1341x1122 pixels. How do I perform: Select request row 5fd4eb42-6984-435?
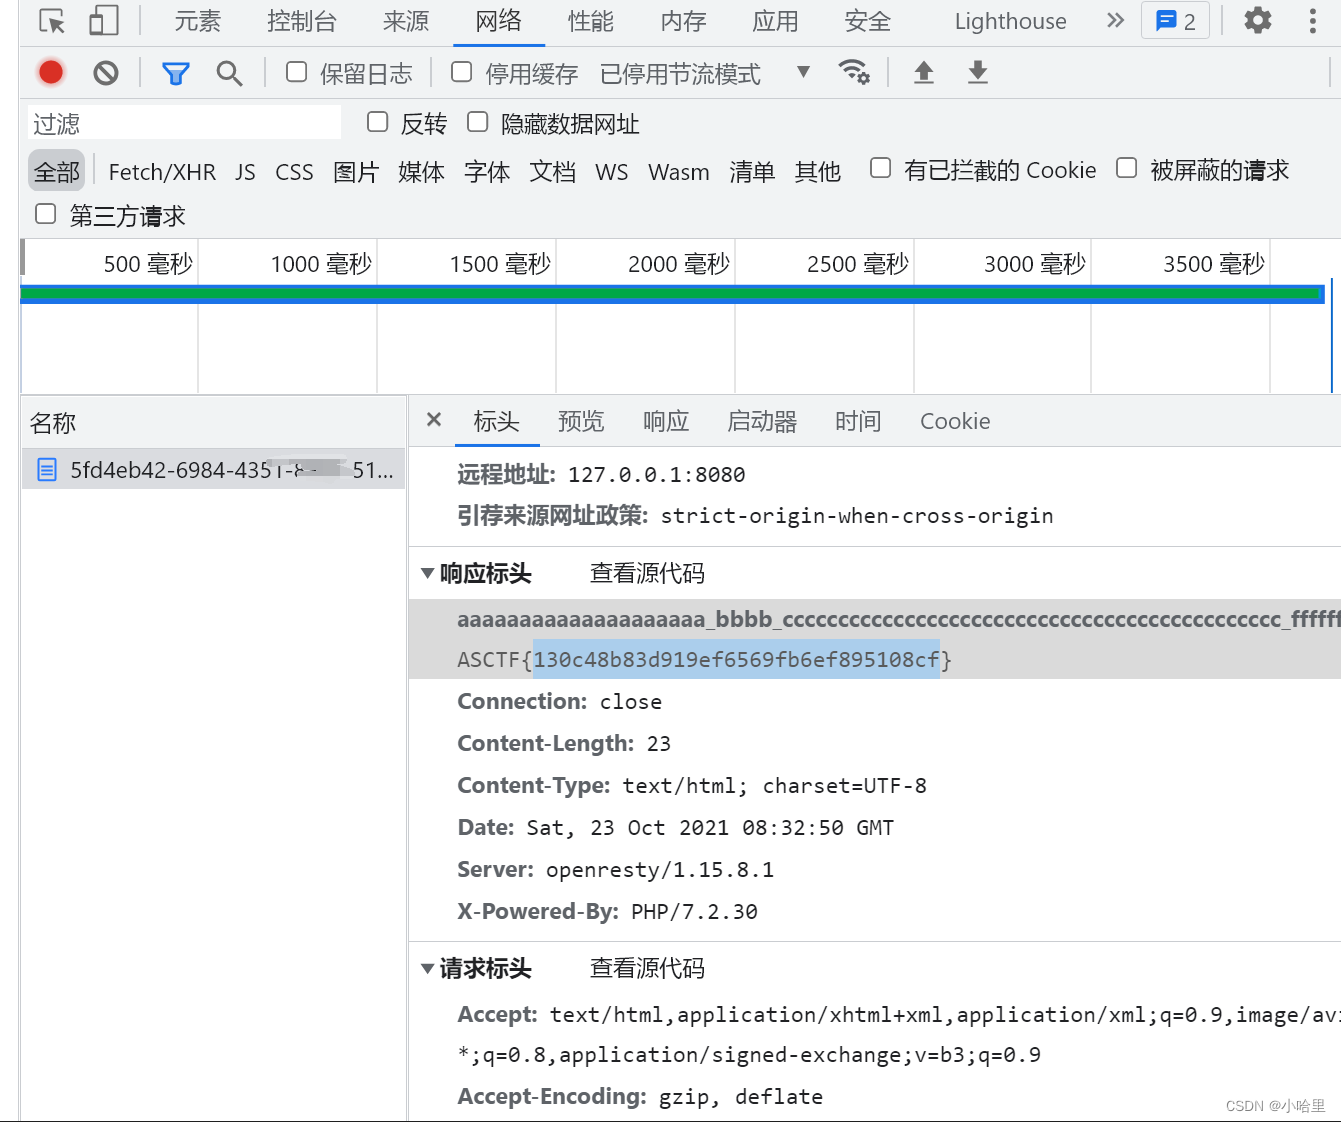pyautogui.click(x=213, y=470)
